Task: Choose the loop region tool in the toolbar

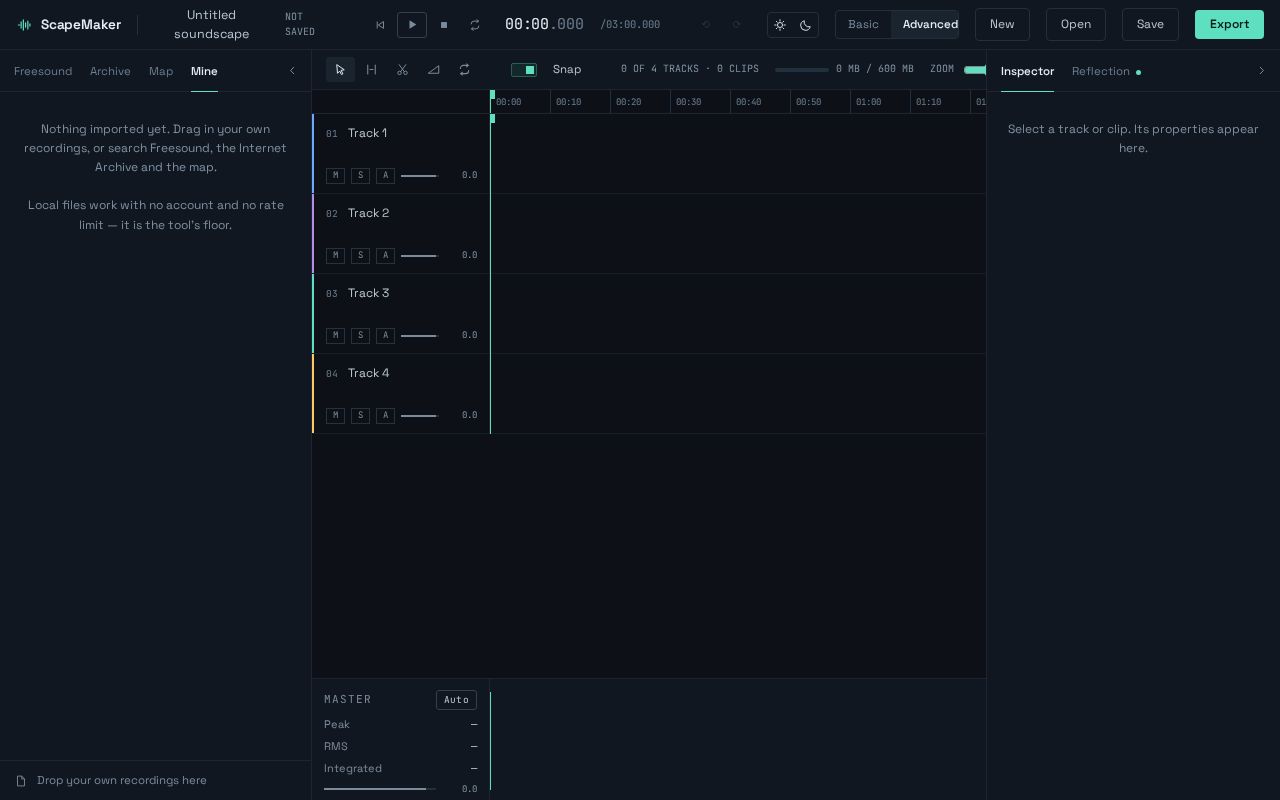Action: [464, 70]
